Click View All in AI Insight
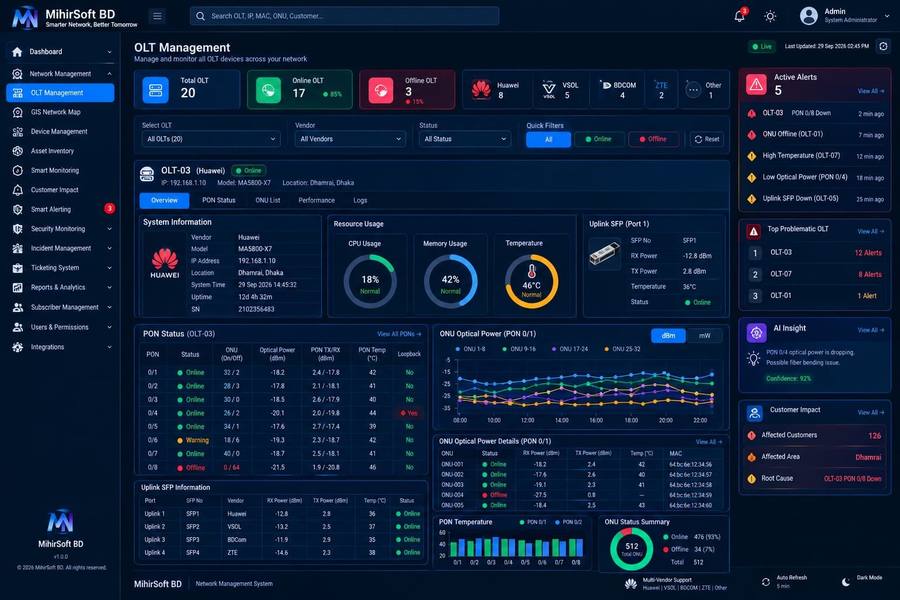The image size is (900, 600). pyautogui.click(x=871, y=330)
